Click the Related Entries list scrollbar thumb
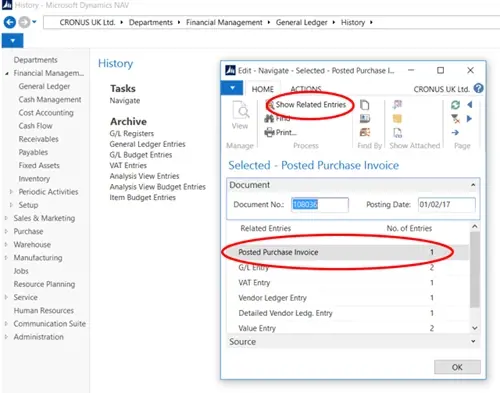 pos(475,270)
